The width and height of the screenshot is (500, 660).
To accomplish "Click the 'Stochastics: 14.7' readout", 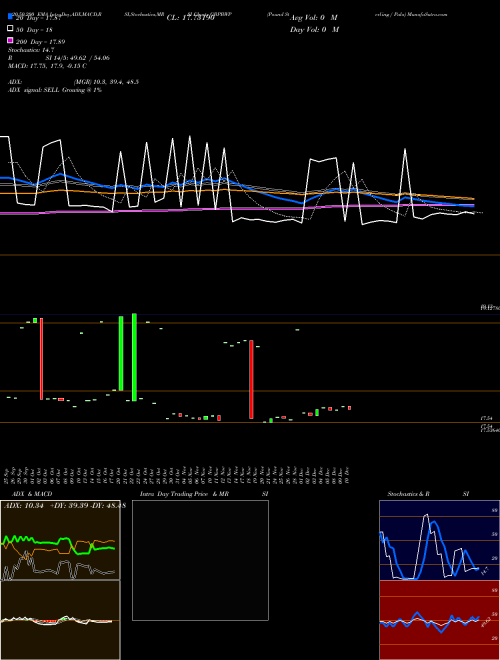I will point(31,50).
